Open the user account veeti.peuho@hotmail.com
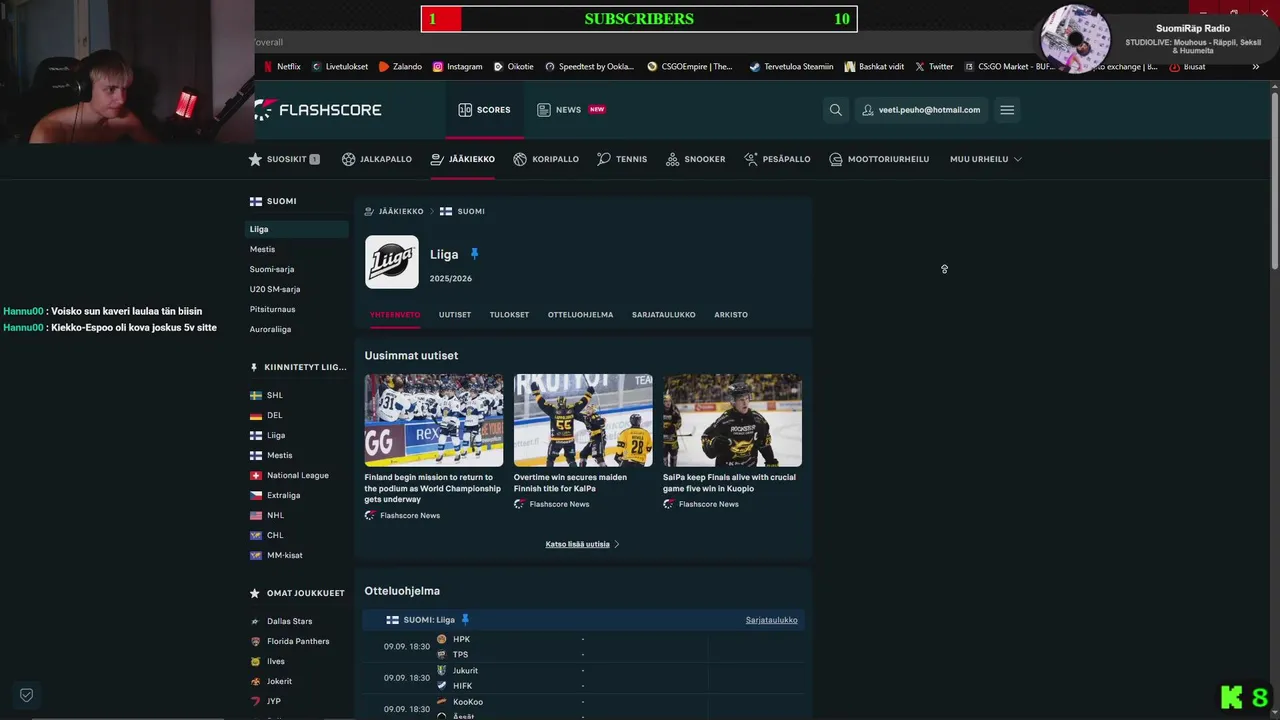The width and height of the screenshot is (1280, 720). click(x=921, y=110)
